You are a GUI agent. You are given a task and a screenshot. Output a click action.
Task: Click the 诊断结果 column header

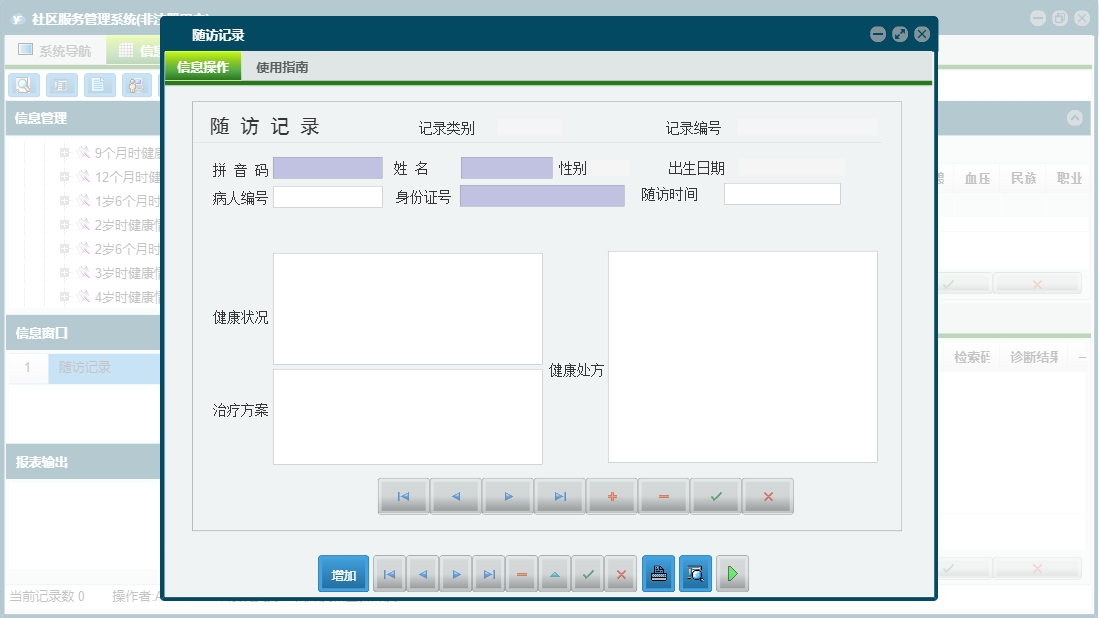click(x=1035, y=357)
